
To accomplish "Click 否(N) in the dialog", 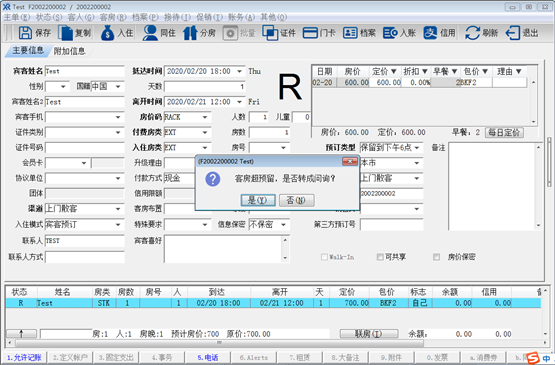I will (297, 200).
